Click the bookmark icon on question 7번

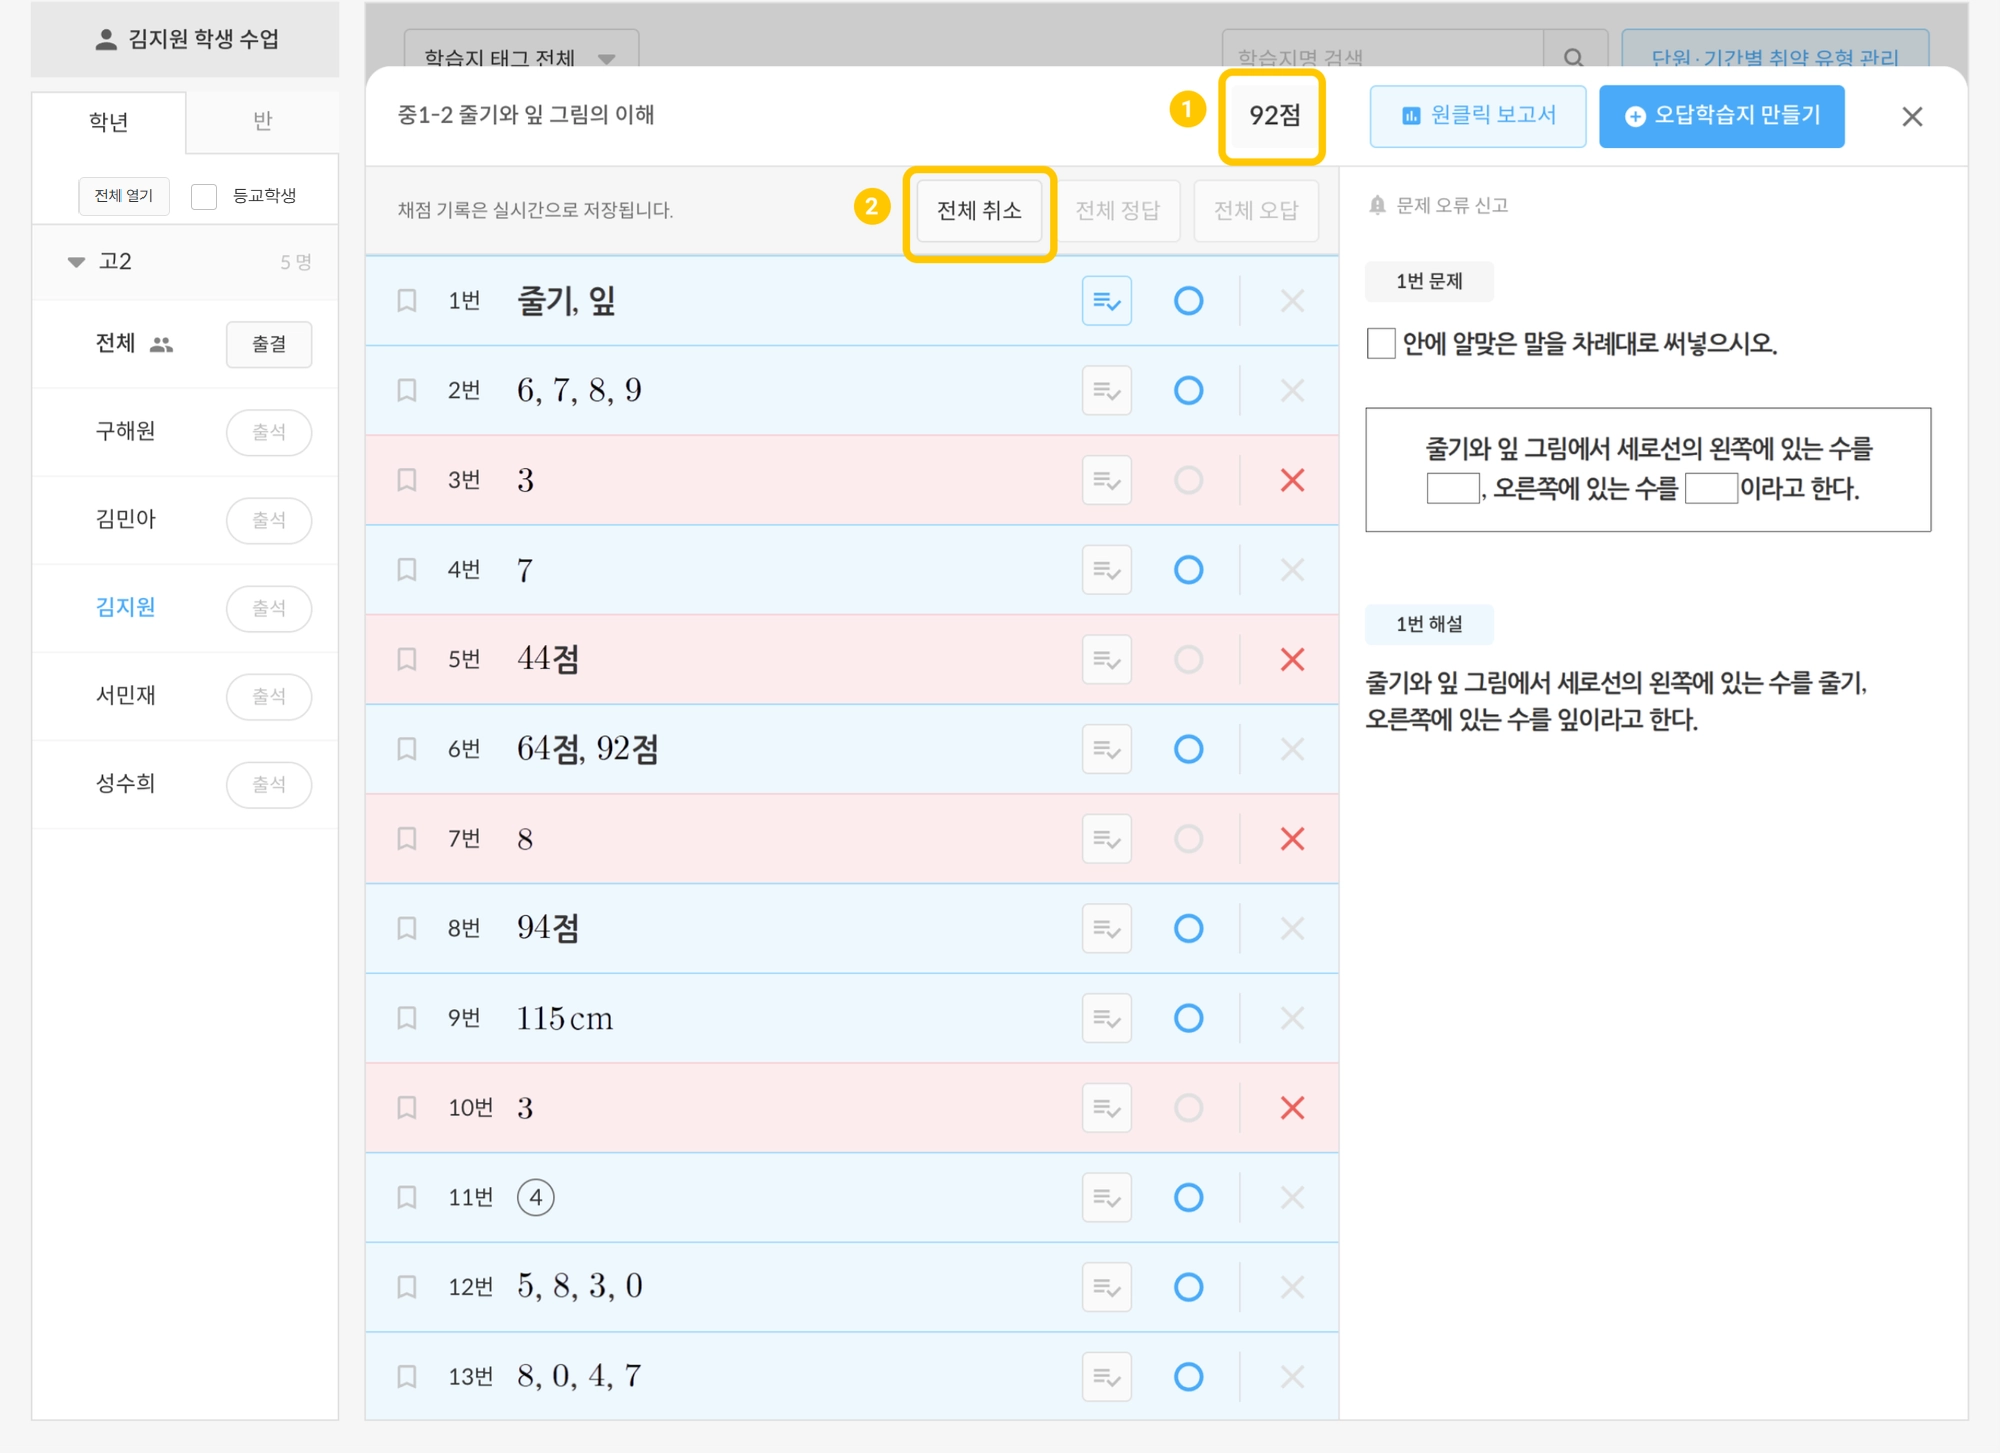[x=407, y=839]
